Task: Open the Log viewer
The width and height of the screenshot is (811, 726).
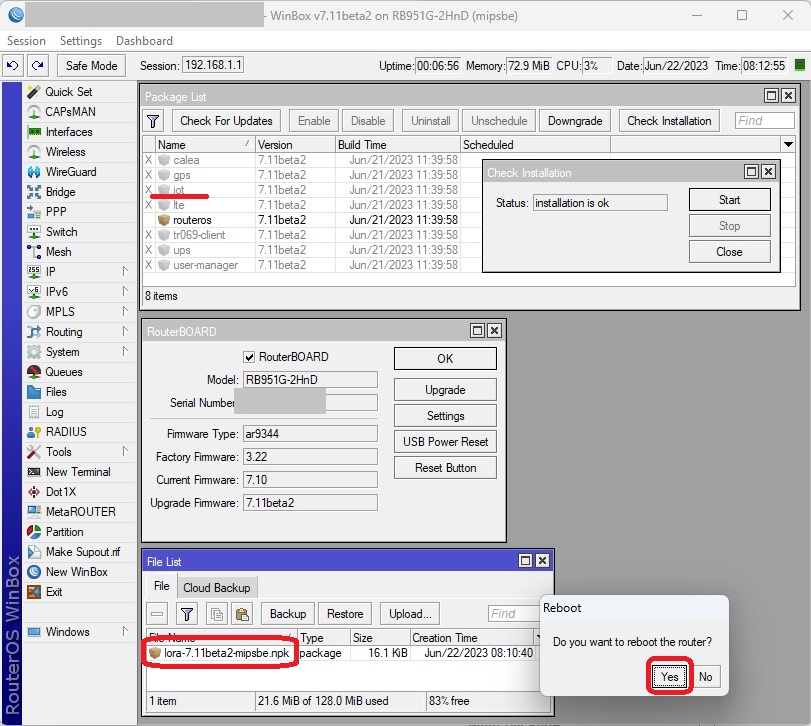Action: pyautogui.click(x=54, y=412)
